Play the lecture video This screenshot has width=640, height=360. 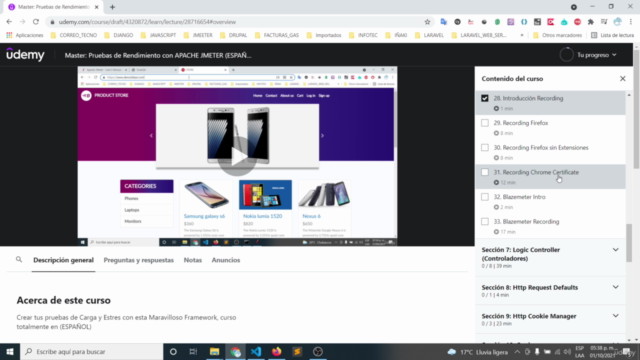(x=237, y=157)
